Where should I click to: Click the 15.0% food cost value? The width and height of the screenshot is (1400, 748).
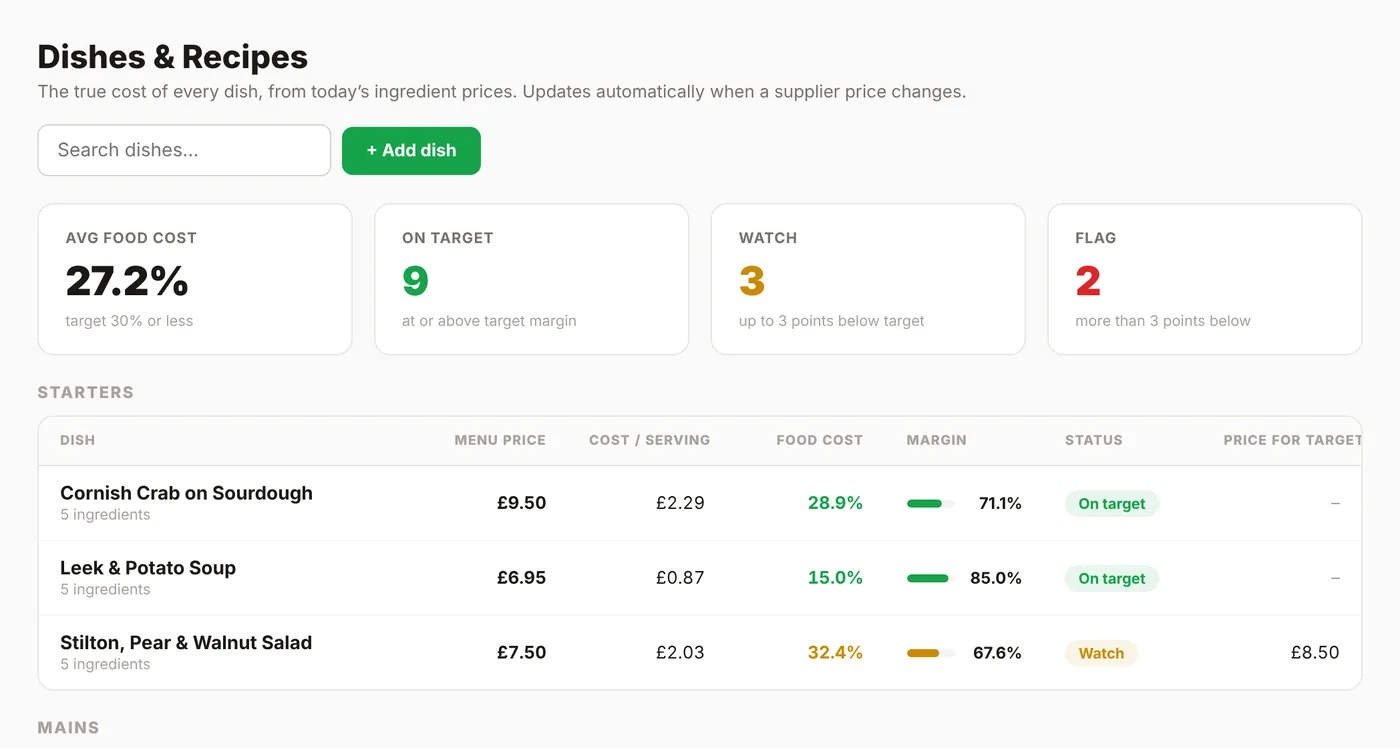(835, 578)
